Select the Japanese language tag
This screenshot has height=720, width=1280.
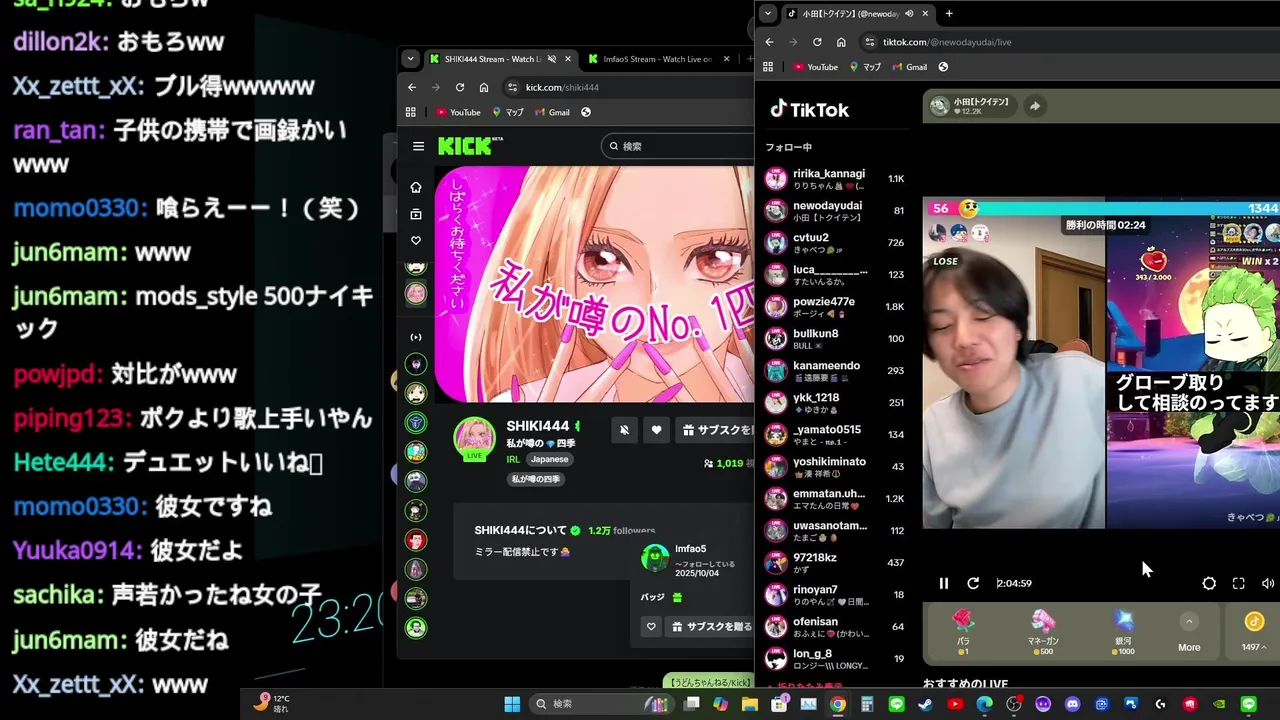coord(549,459)
